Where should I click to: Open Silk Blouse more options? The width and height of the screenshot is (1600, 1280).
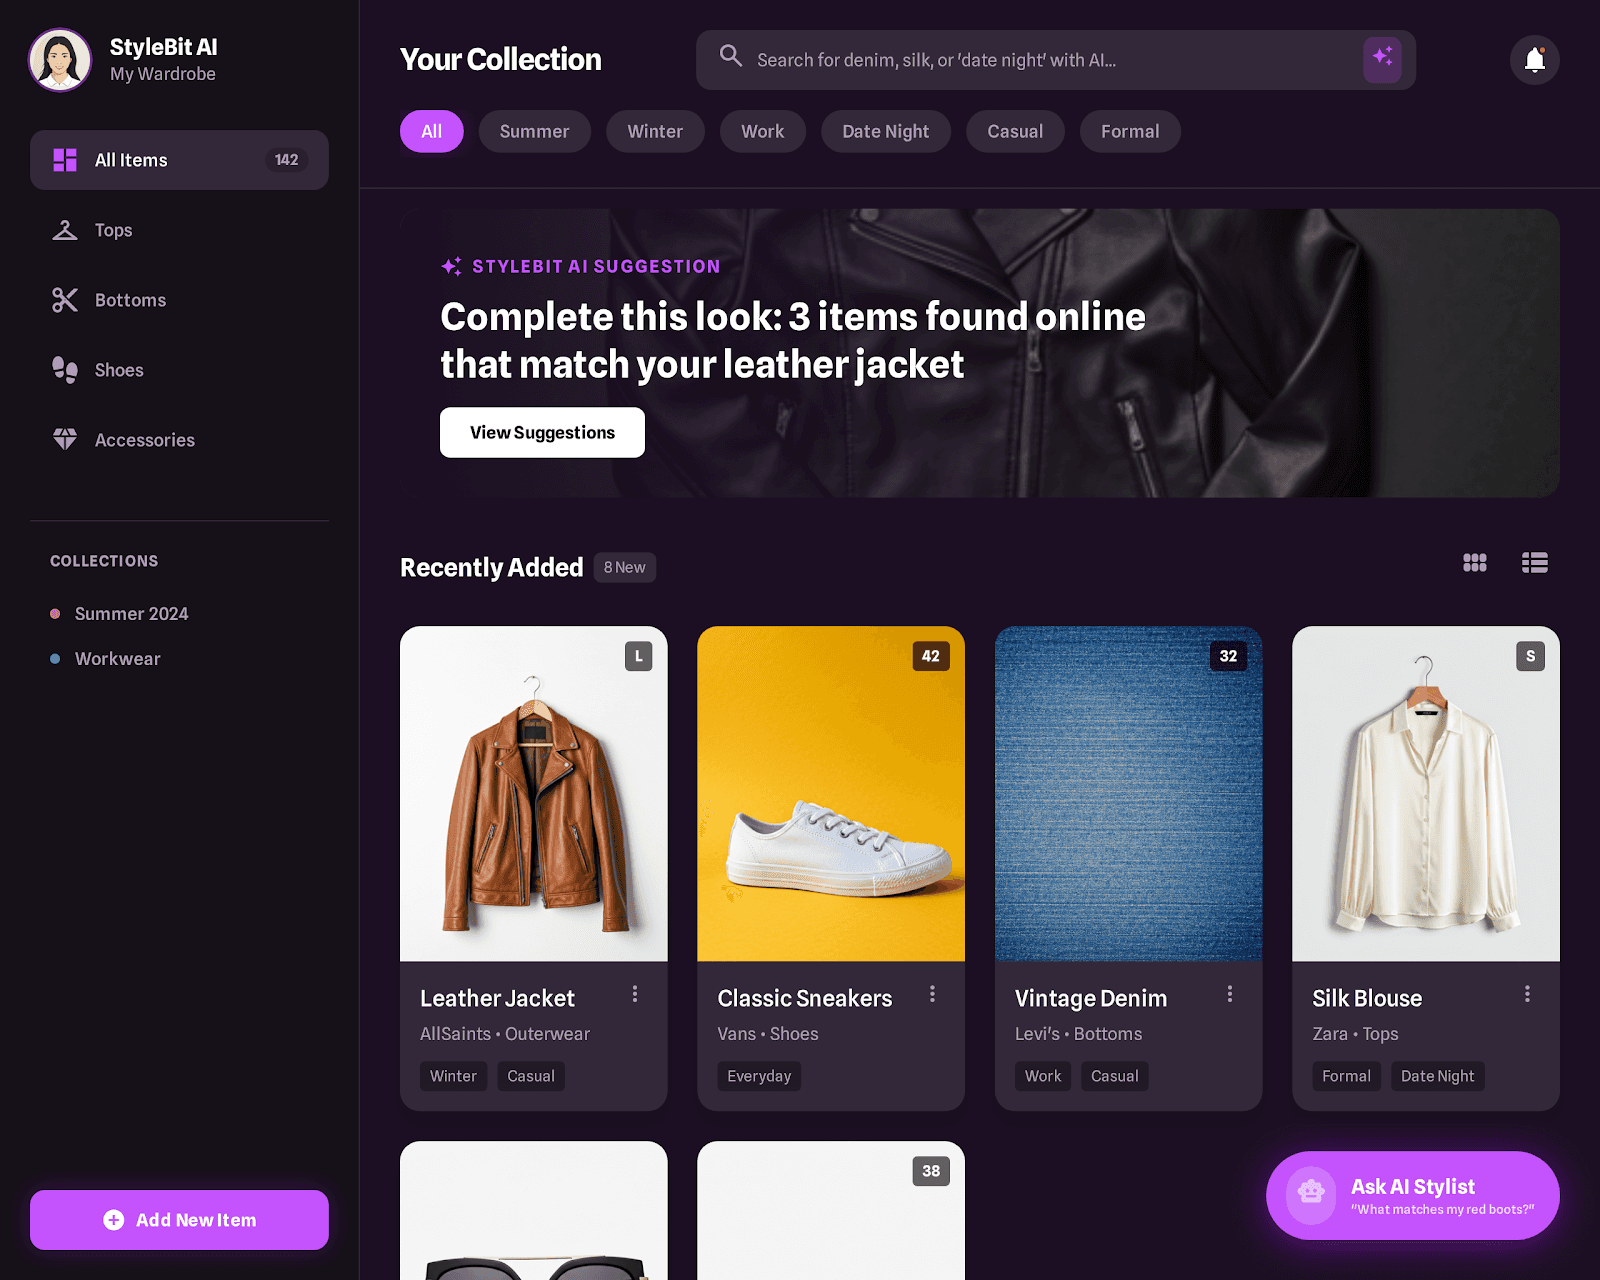(1527, 994)
